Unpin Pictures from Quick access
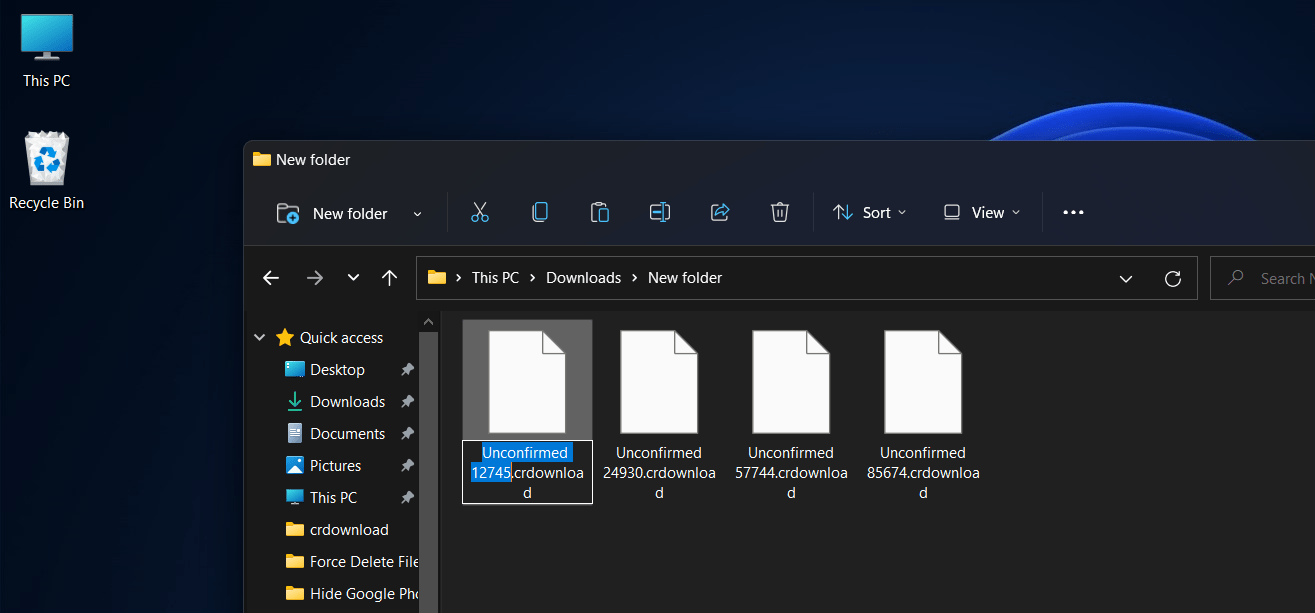 pyautogui.click(x=407, y=465)
